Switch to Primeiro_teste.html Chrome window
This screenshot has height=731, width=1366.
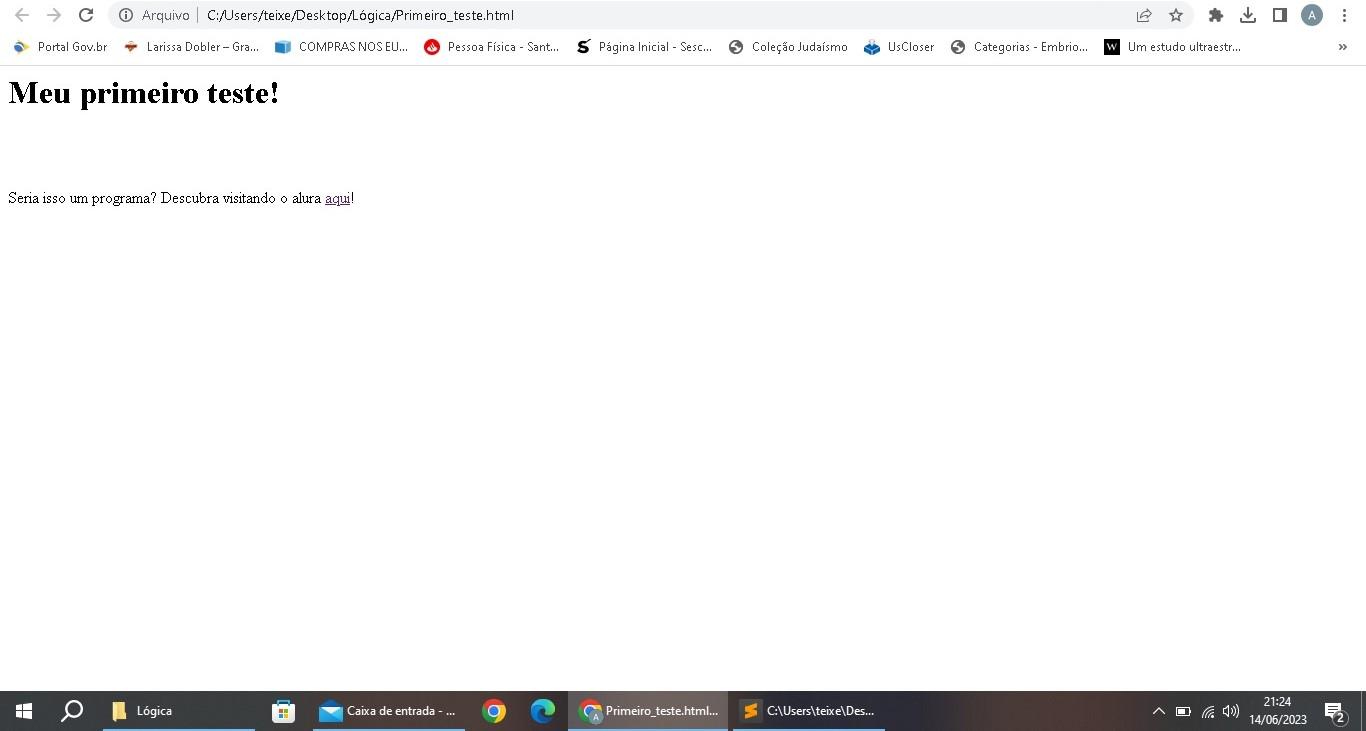click(648, 711)
